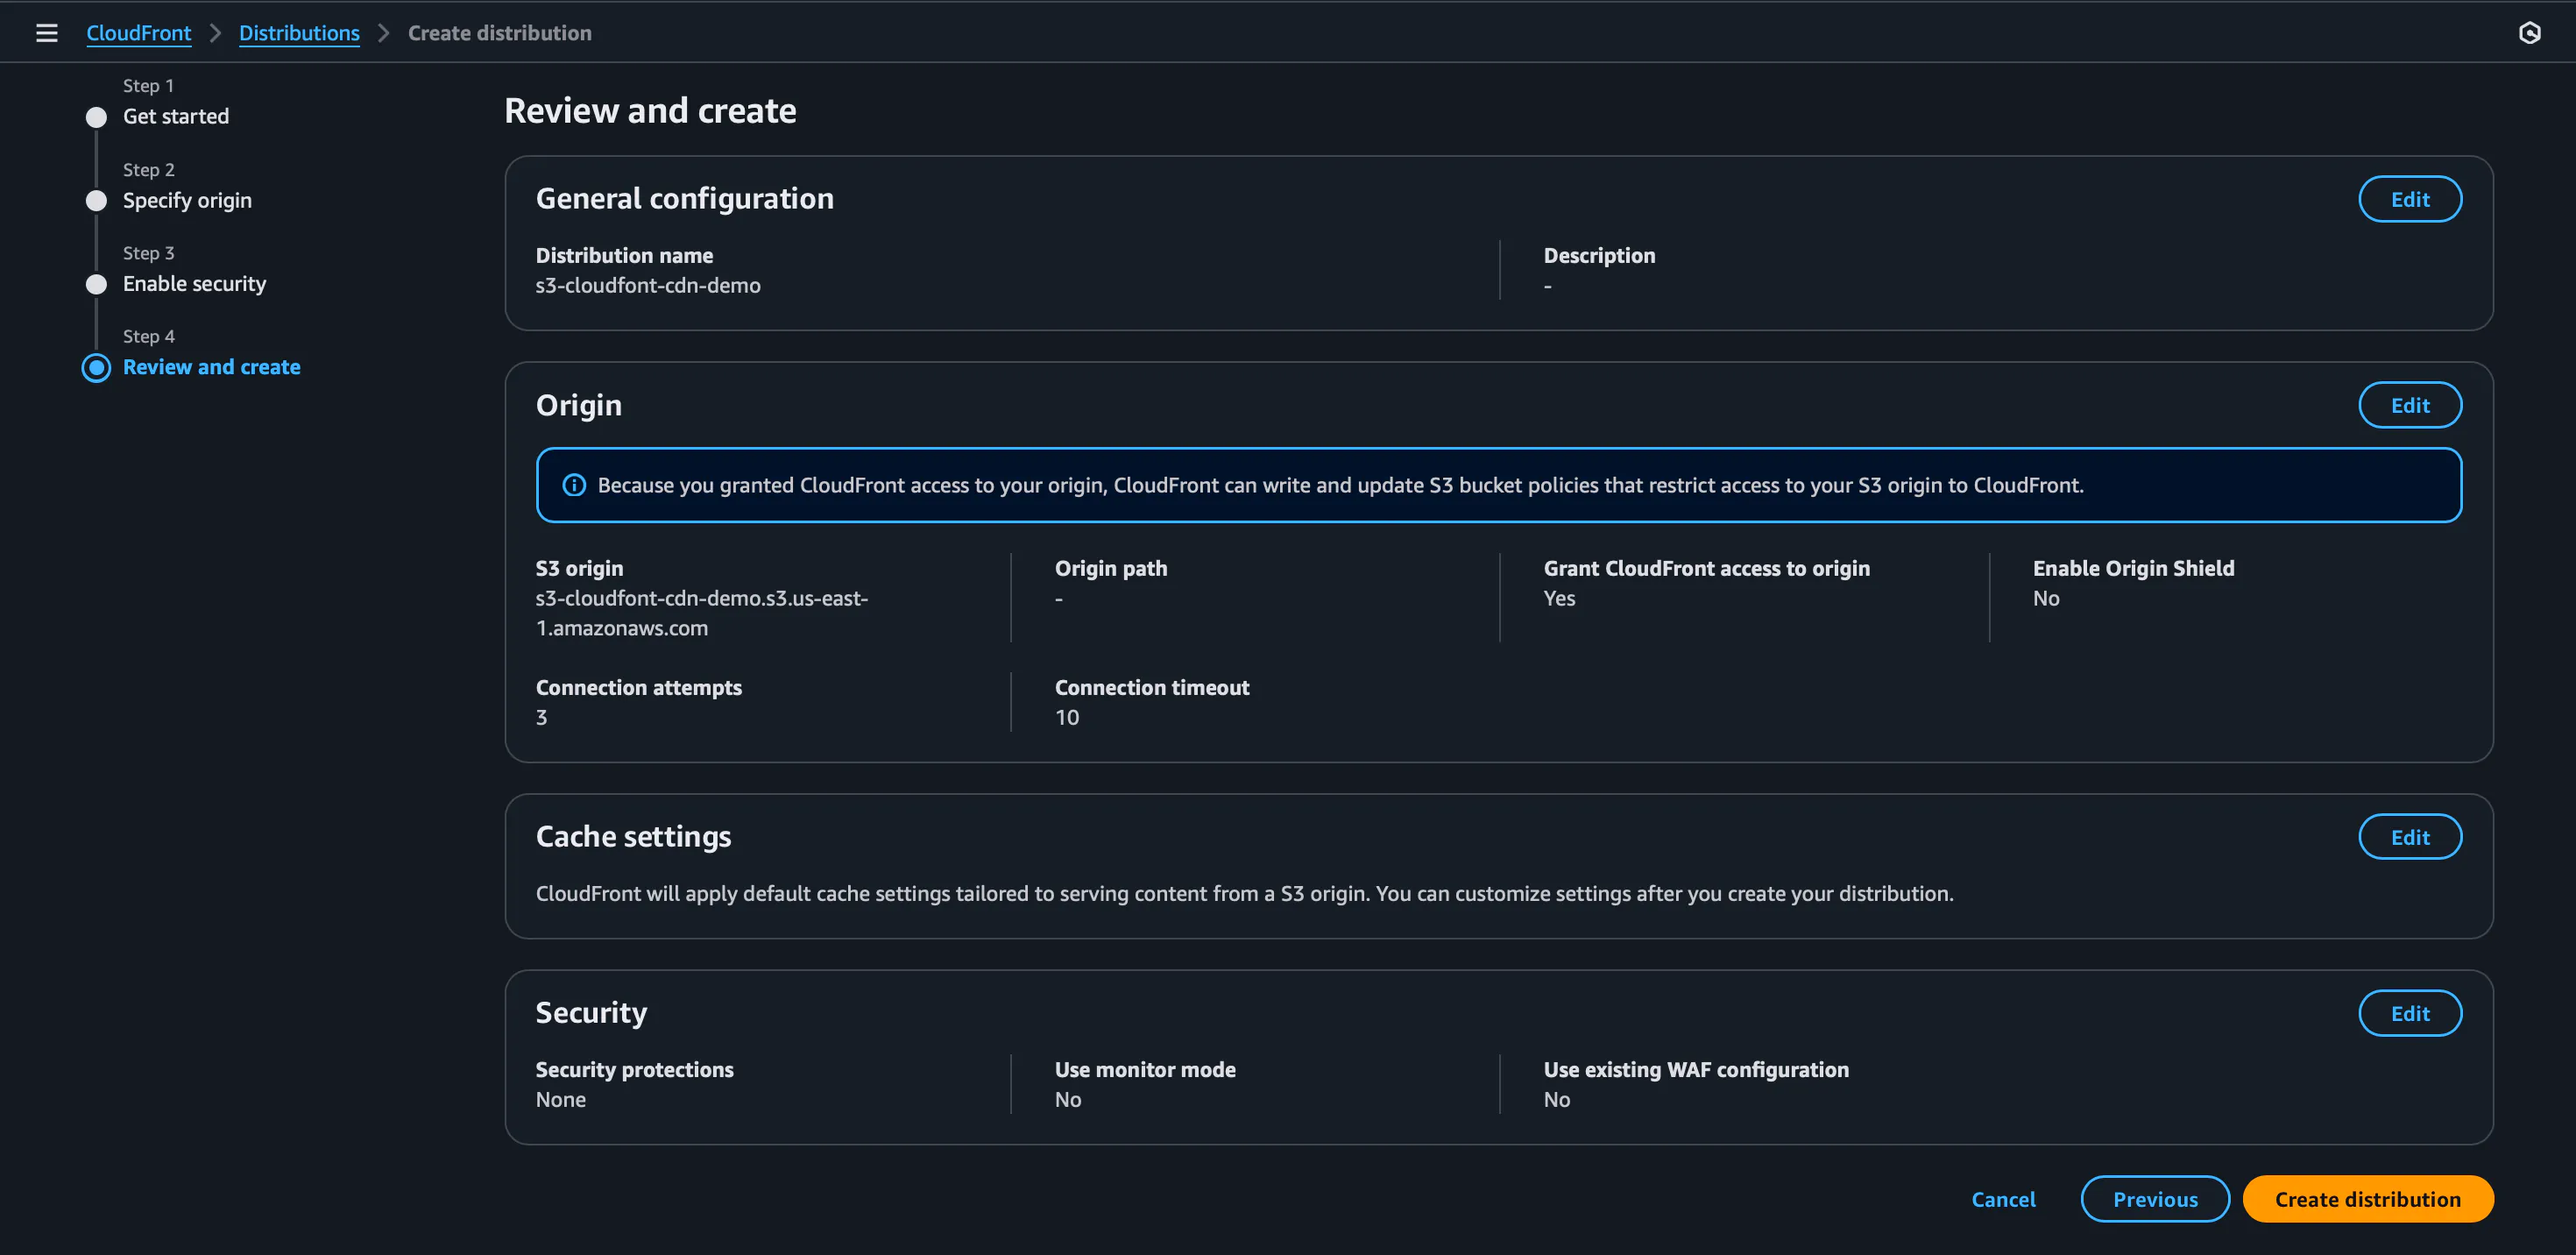This screenshot has width=2576, height=1255.
Task: Select Review and create in the step list
Action: click(211, 367)
